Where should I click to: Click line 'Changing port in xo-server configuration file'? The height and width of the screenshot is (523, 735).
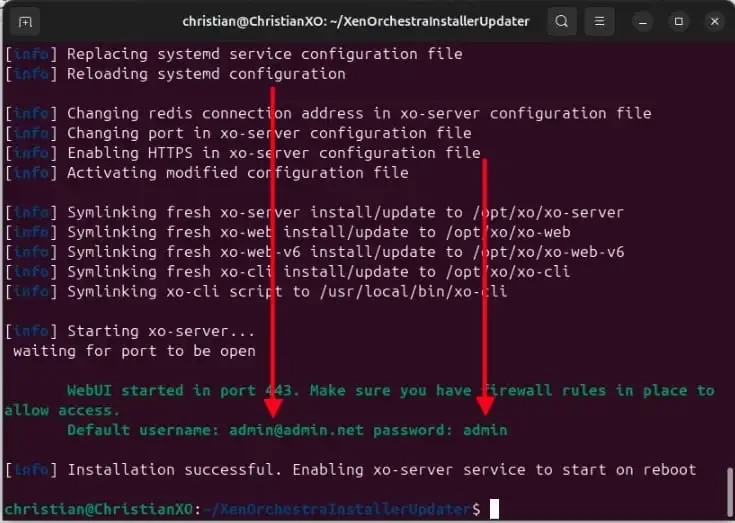[x=238, y=133]
